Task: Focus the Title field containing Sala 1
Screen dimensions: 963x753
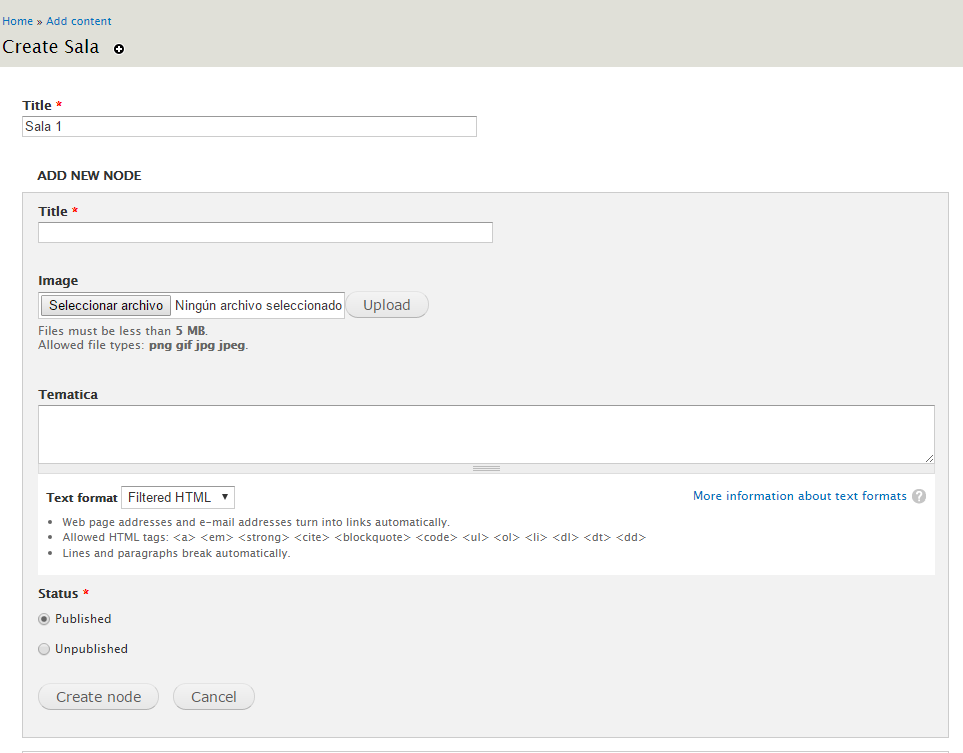Action: 249,127
